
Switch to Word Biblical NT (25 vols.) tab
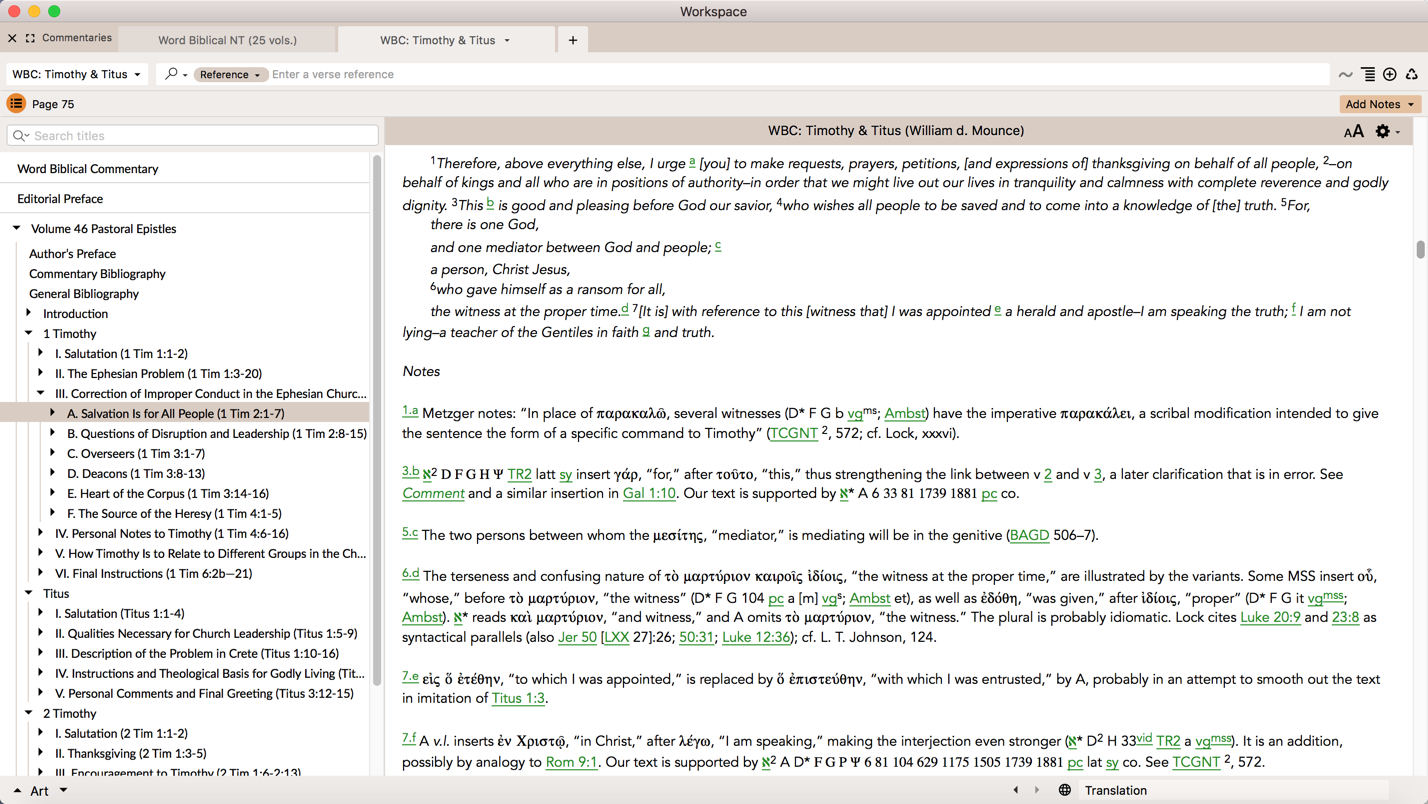pyautogui.click(x=227, y=40)
